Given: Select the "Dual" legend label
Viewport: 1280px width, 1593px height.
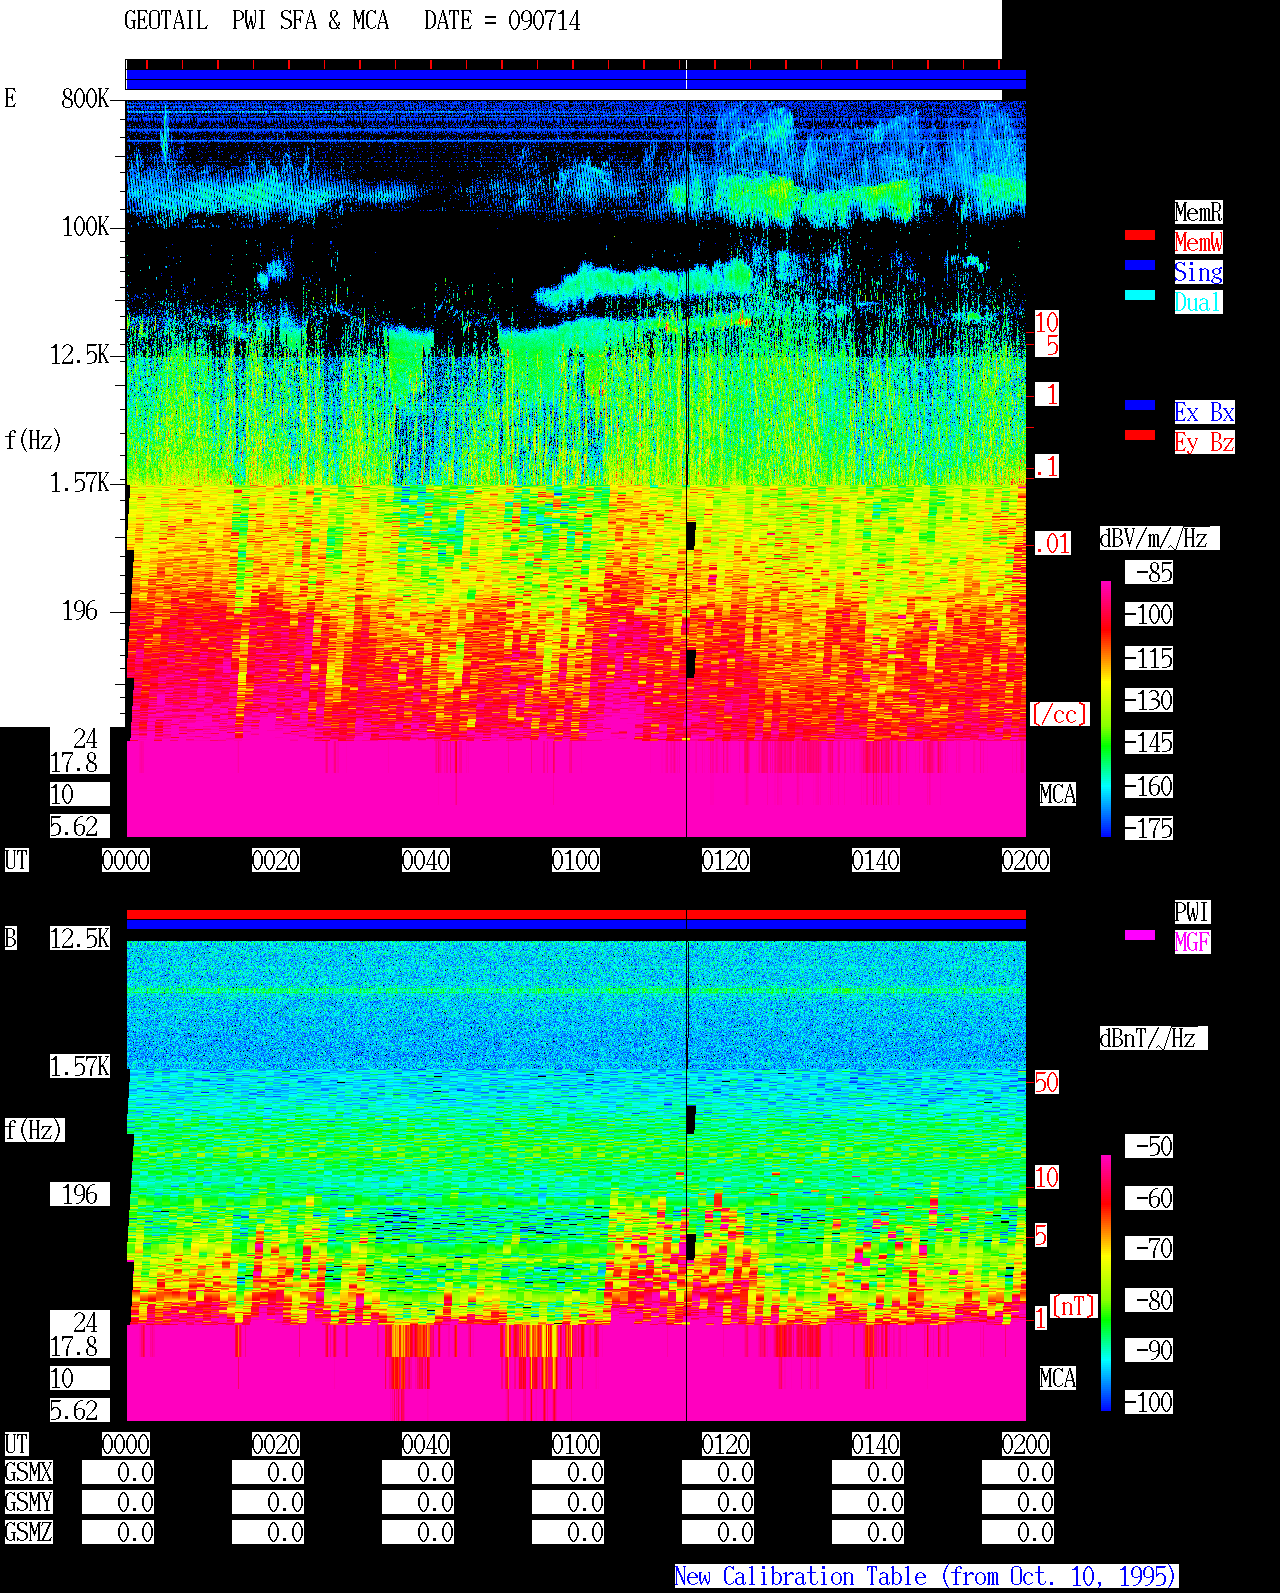Looking at the screenshot, I should click(x=1198, y=302).
